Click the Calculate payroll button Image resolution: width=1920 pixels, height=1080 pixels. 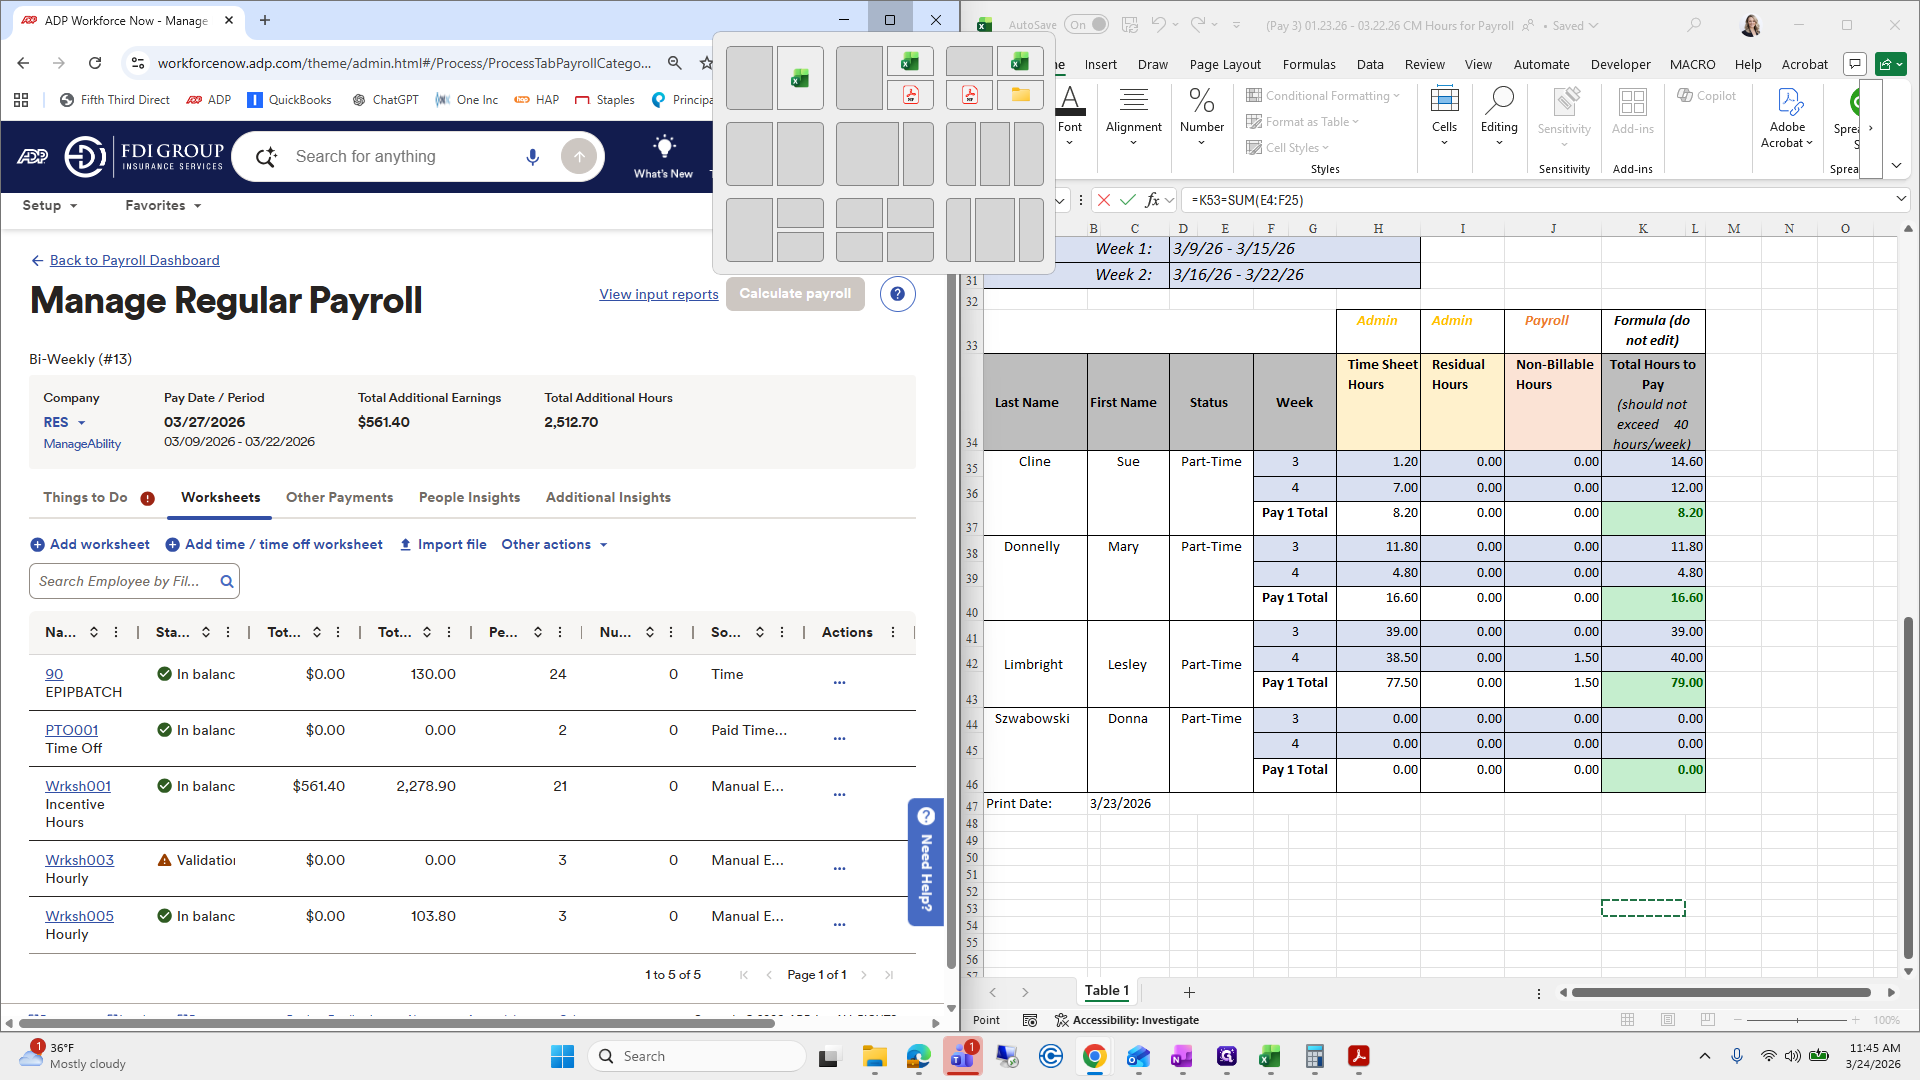coord(795,294)
